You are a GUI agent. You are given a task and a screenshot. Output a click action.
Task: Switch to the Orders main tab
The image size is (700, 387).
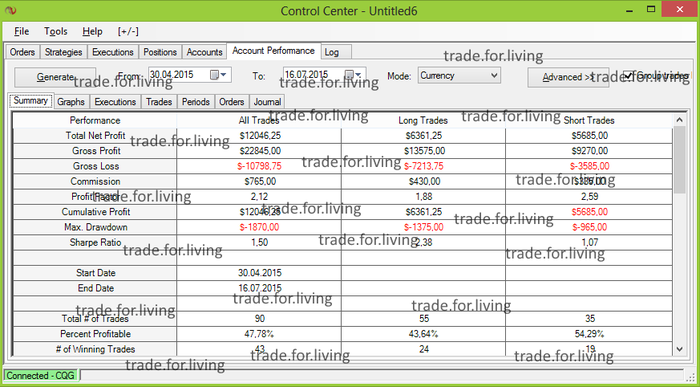tap(22, 52)
